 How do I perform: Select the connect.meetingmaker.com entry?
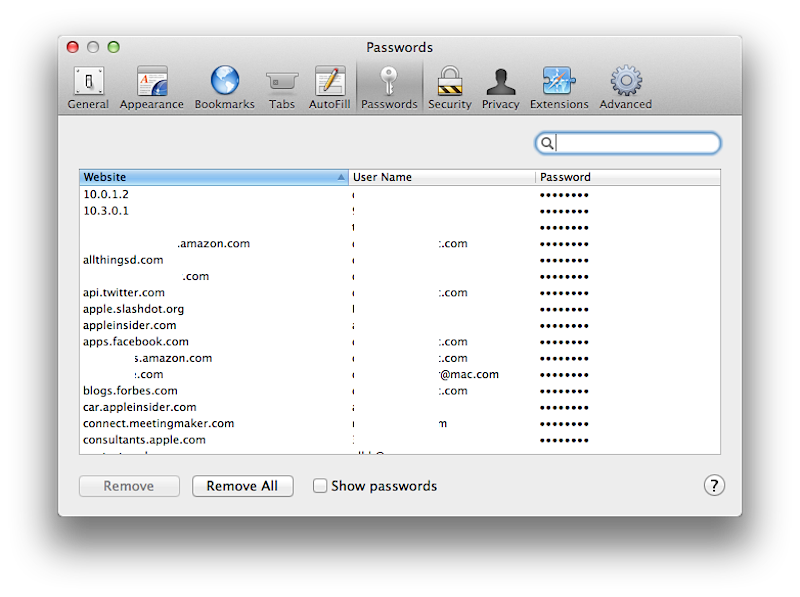point(399,423)
